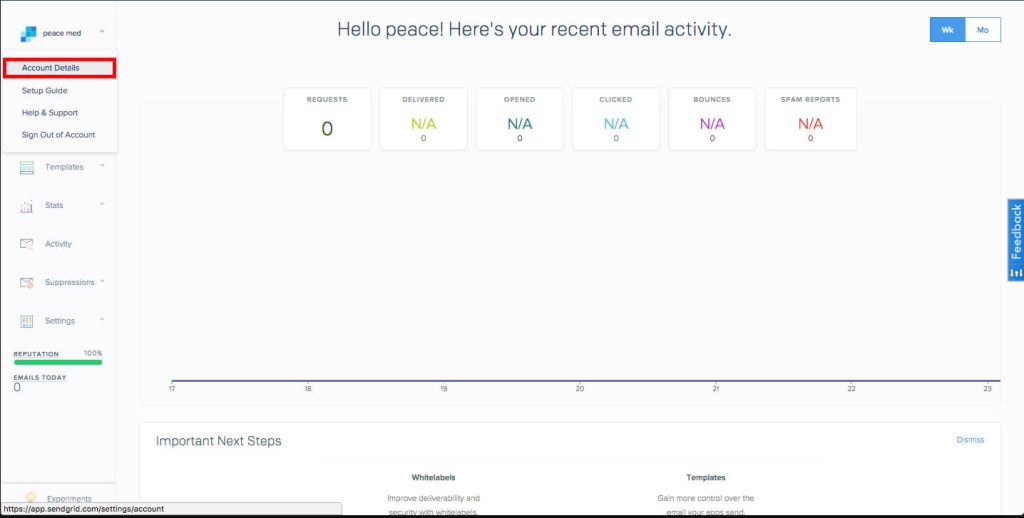Choose Sign Out of Account
Screen dimensions: 1024x518
58,135
